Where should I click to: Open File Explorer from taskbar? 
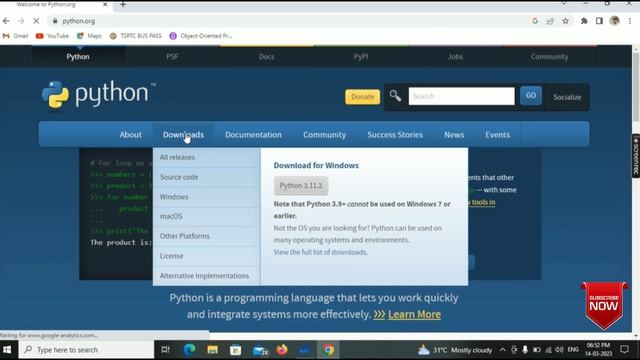(212, 350)
